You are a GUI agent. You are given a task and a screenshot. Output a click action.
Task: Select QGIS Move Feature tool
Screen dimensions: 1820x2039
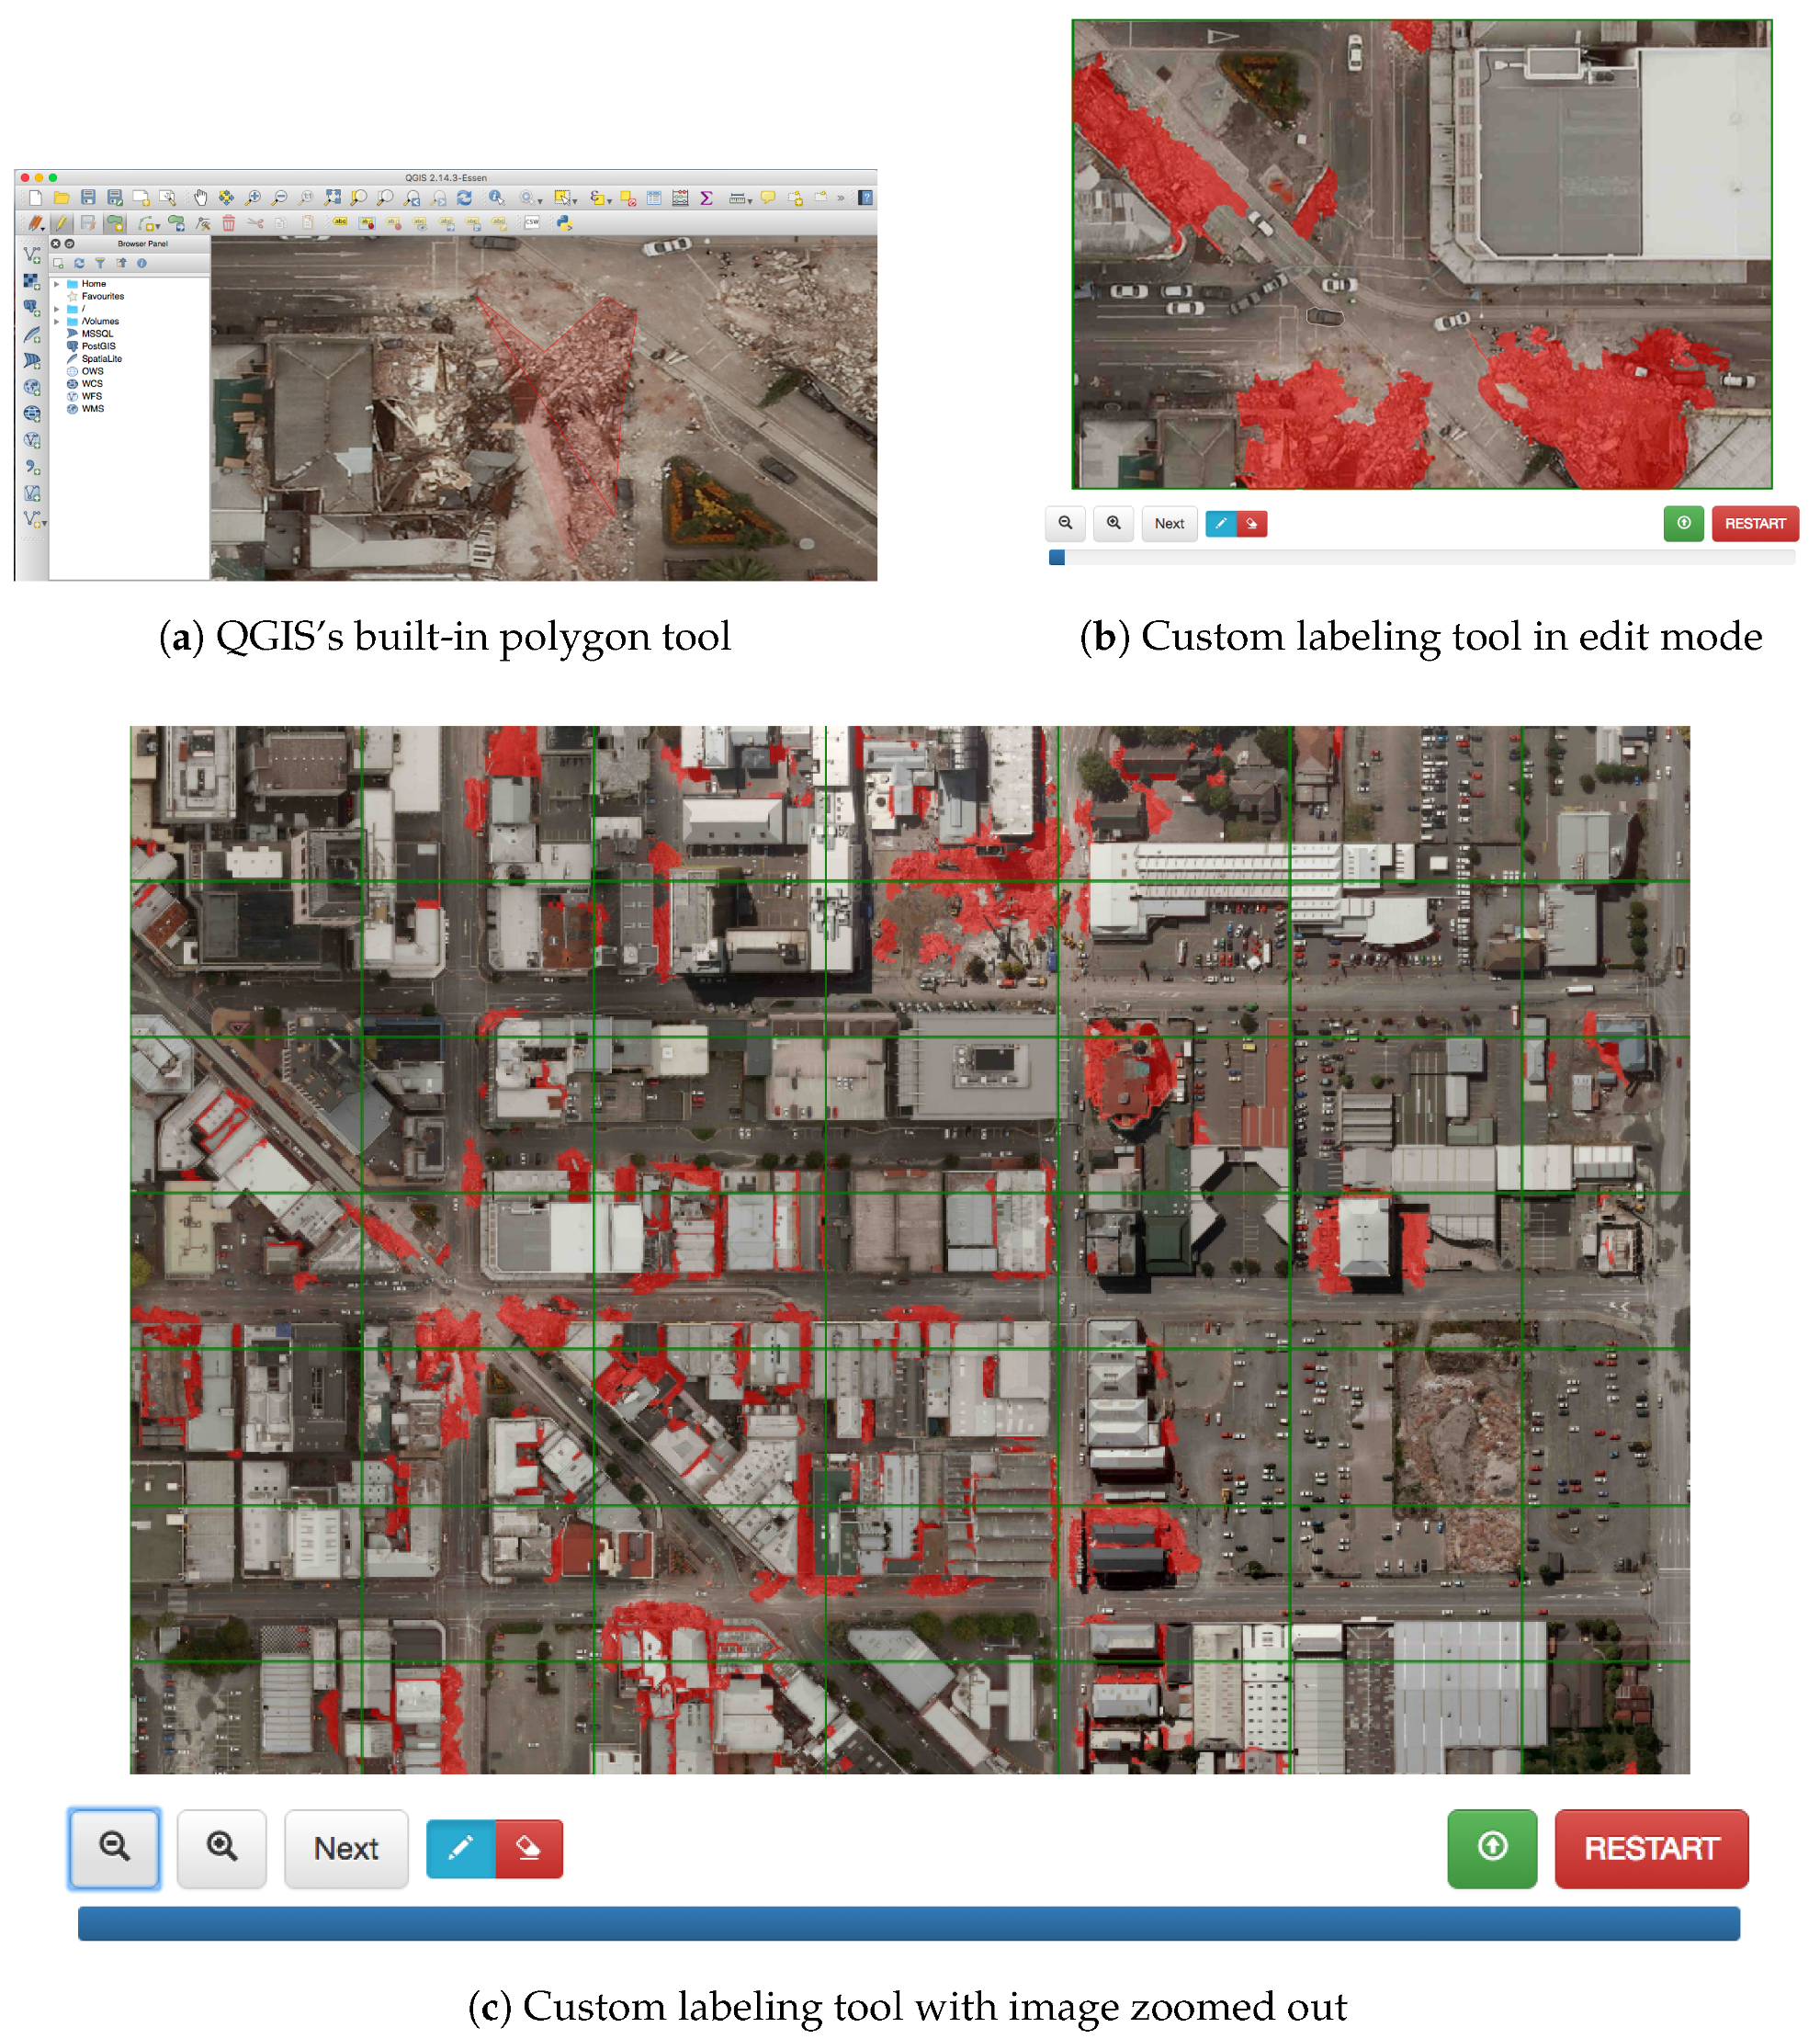(x=176, y=223)
